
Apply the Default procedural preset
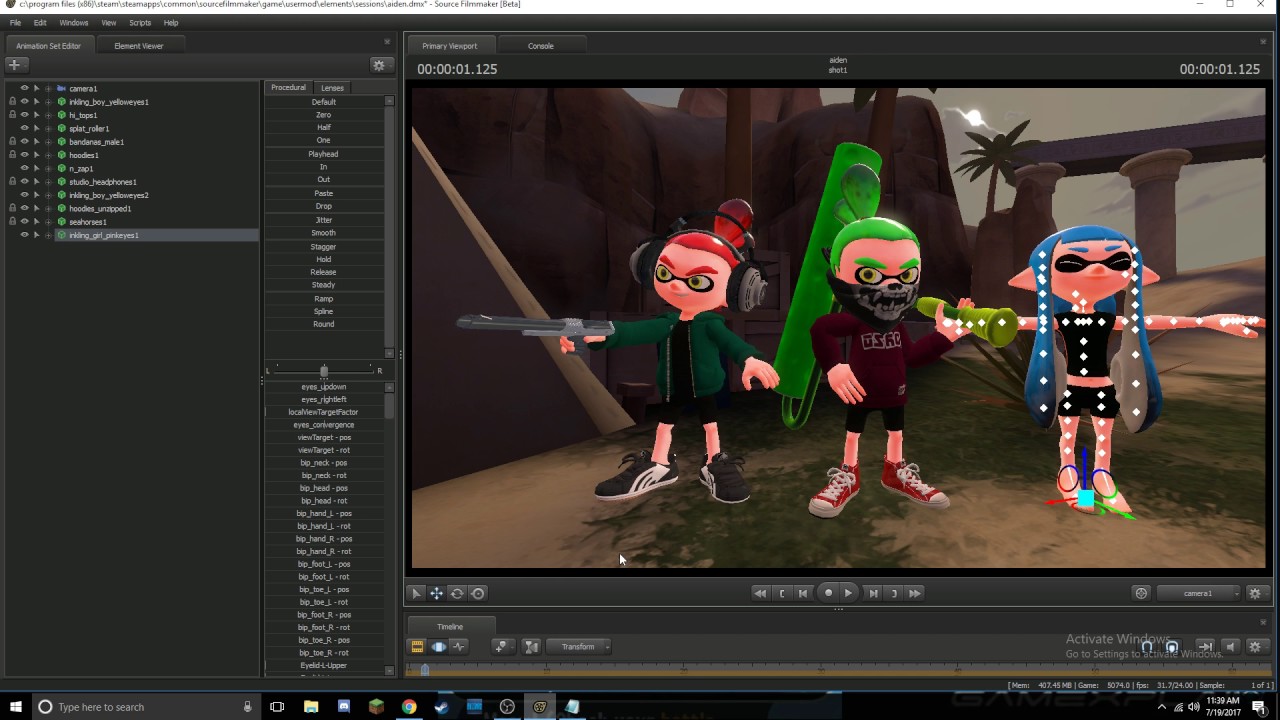(324, 102)
